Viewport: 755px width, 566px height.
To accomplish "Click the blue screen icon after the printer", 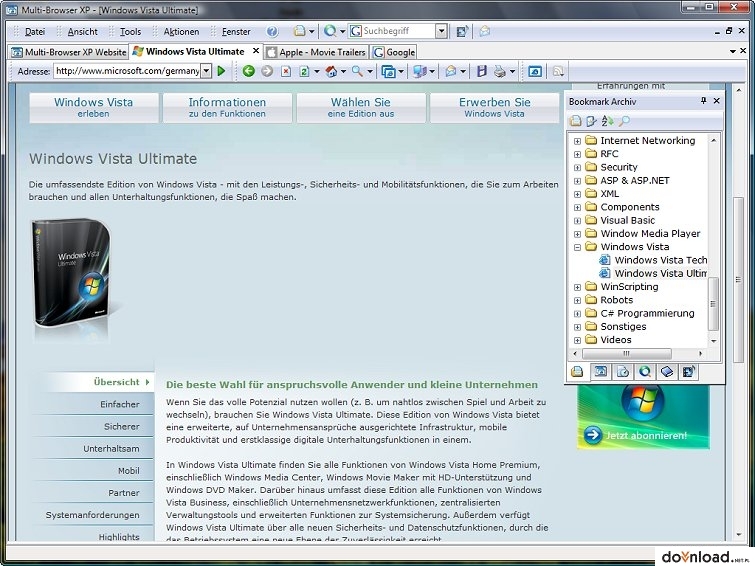I will pyautogui.click(x=535, y=71).
